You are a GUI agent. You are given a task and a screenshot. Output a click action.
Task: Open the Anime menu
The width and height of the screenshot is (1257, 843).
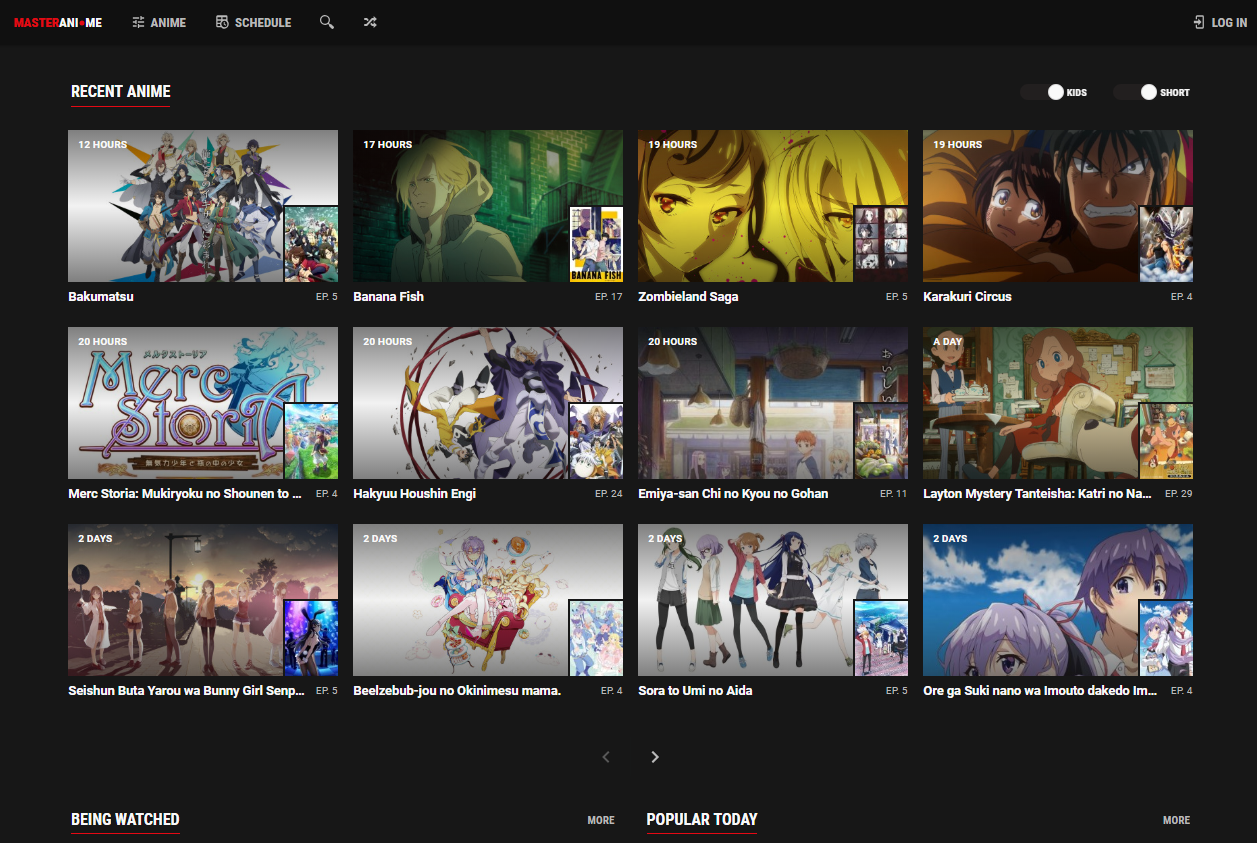[159, 22]
